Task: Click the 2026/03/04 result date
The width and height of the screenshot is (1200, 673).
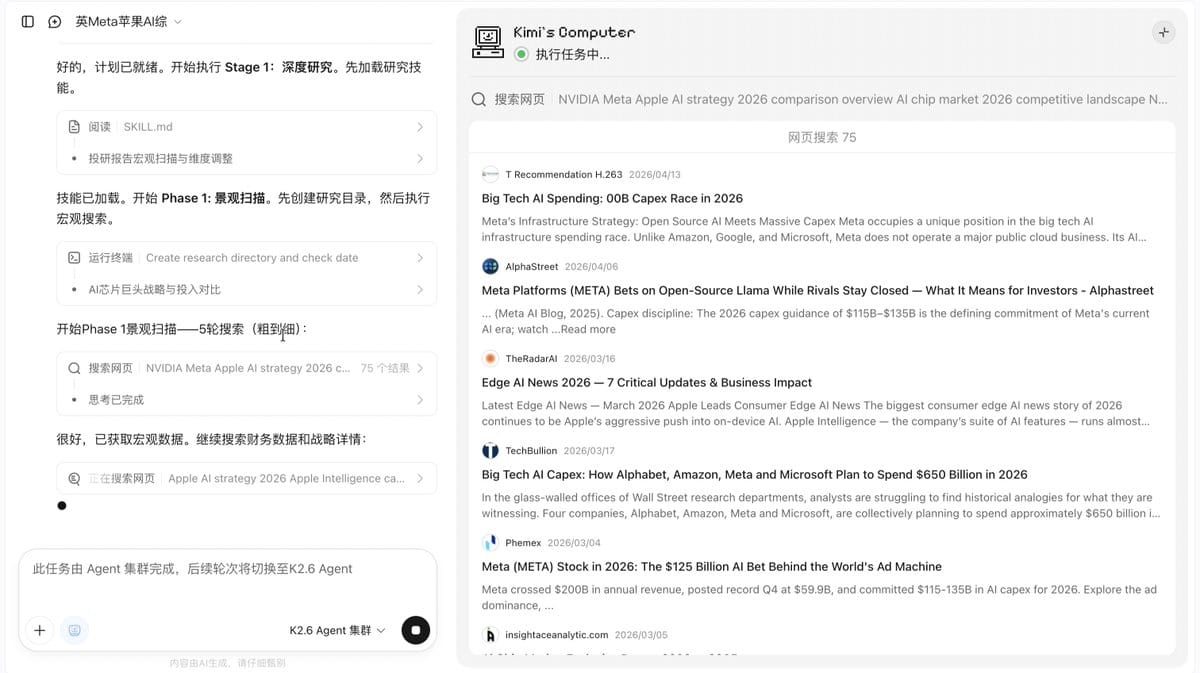Action: 574,542
